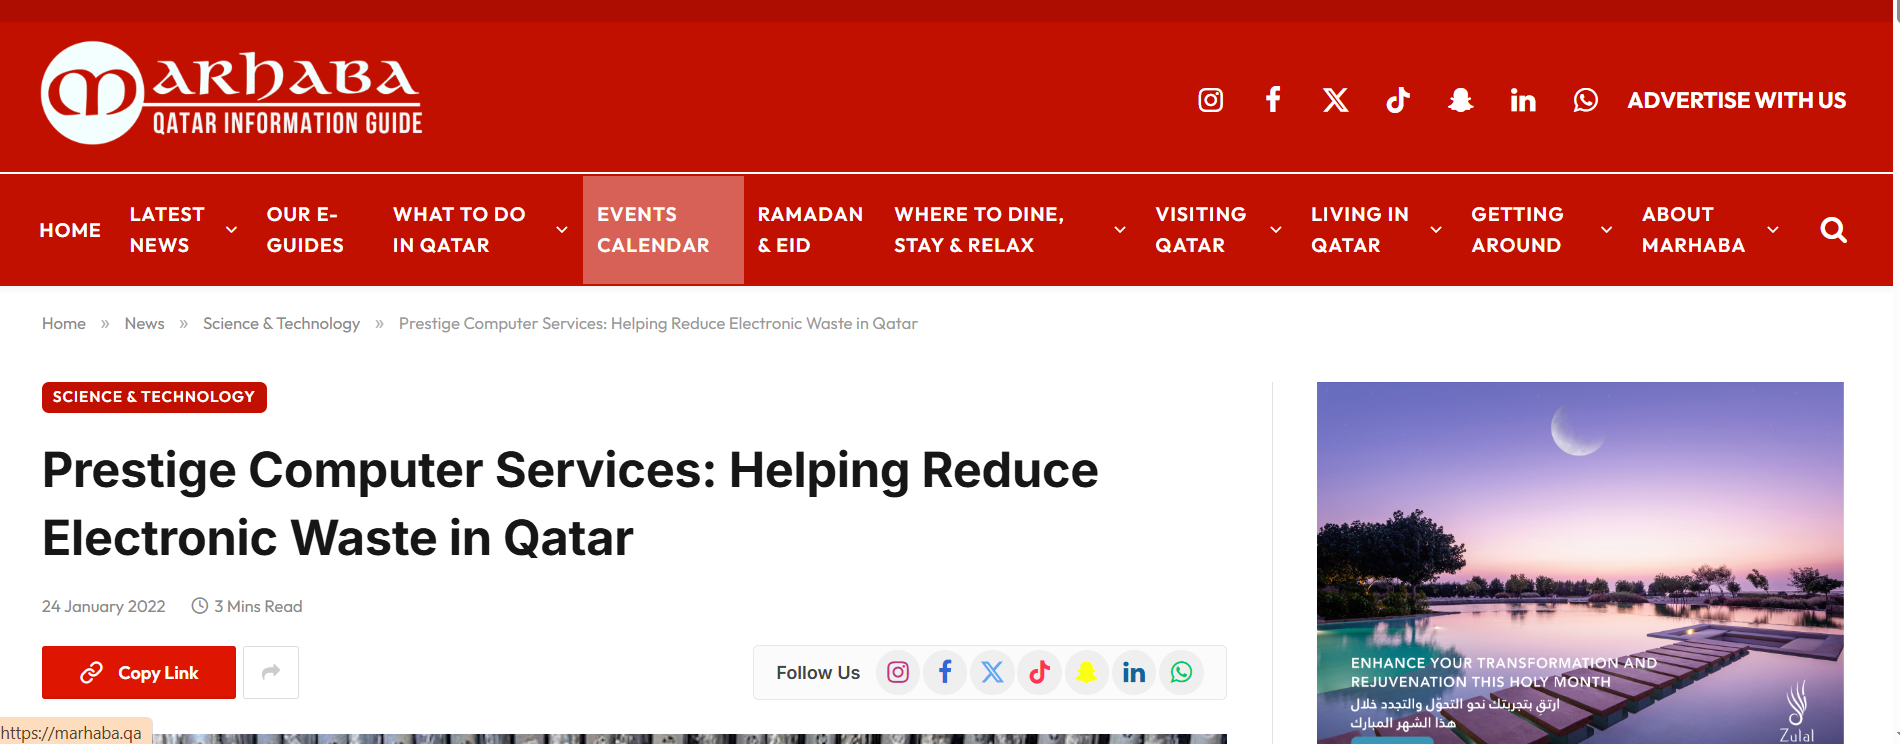
Task: Click LinkedIn icon in Follow Us bar
Action: (x=1133, y=672)
